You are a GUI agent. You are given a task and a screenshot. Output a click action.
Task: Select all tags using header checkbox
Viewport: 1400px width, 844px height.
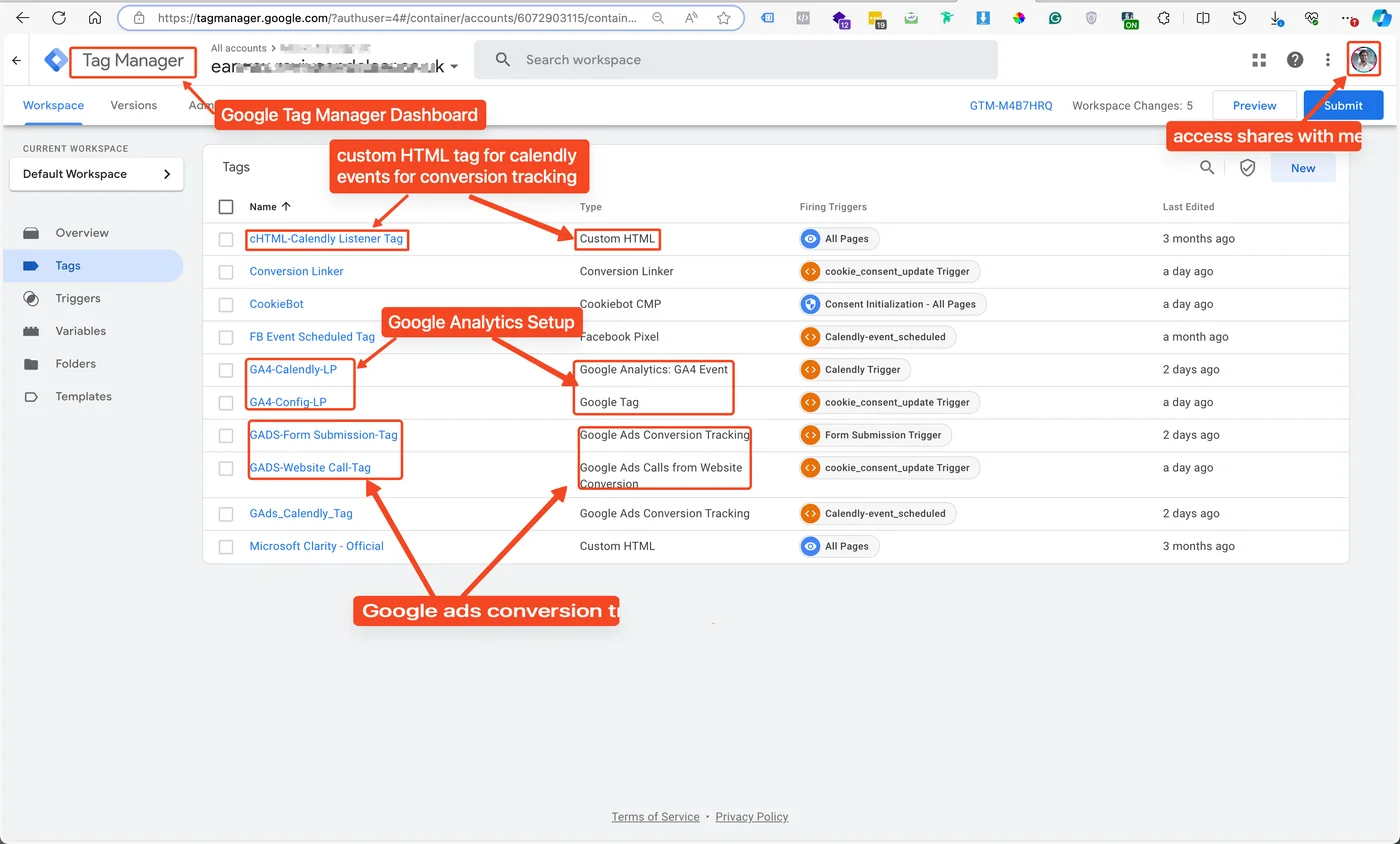click(x=226, y=206)
